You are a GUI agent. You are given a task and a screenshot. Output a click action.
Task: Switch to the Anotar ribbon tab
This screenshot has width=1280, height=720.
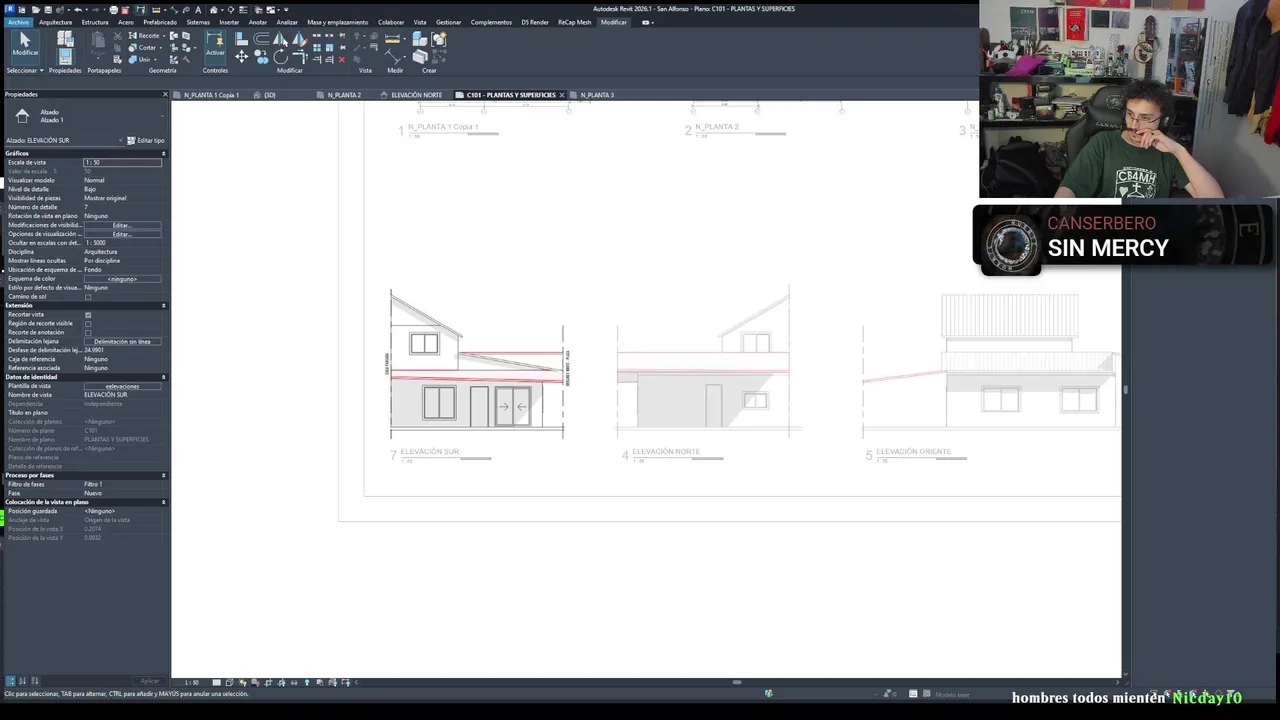point(258,22)
